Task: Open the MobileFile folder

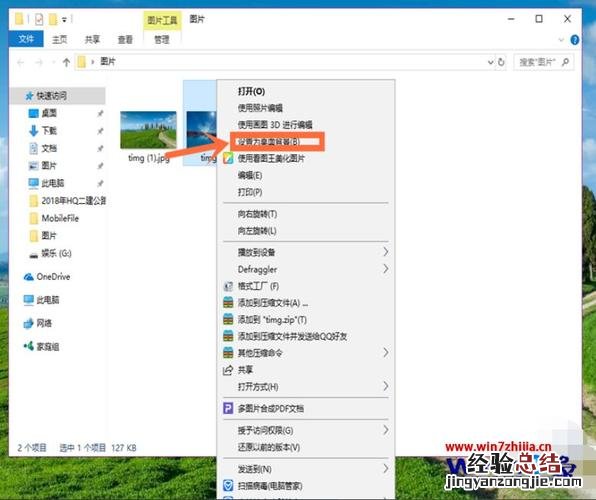Action: [60, 218]
